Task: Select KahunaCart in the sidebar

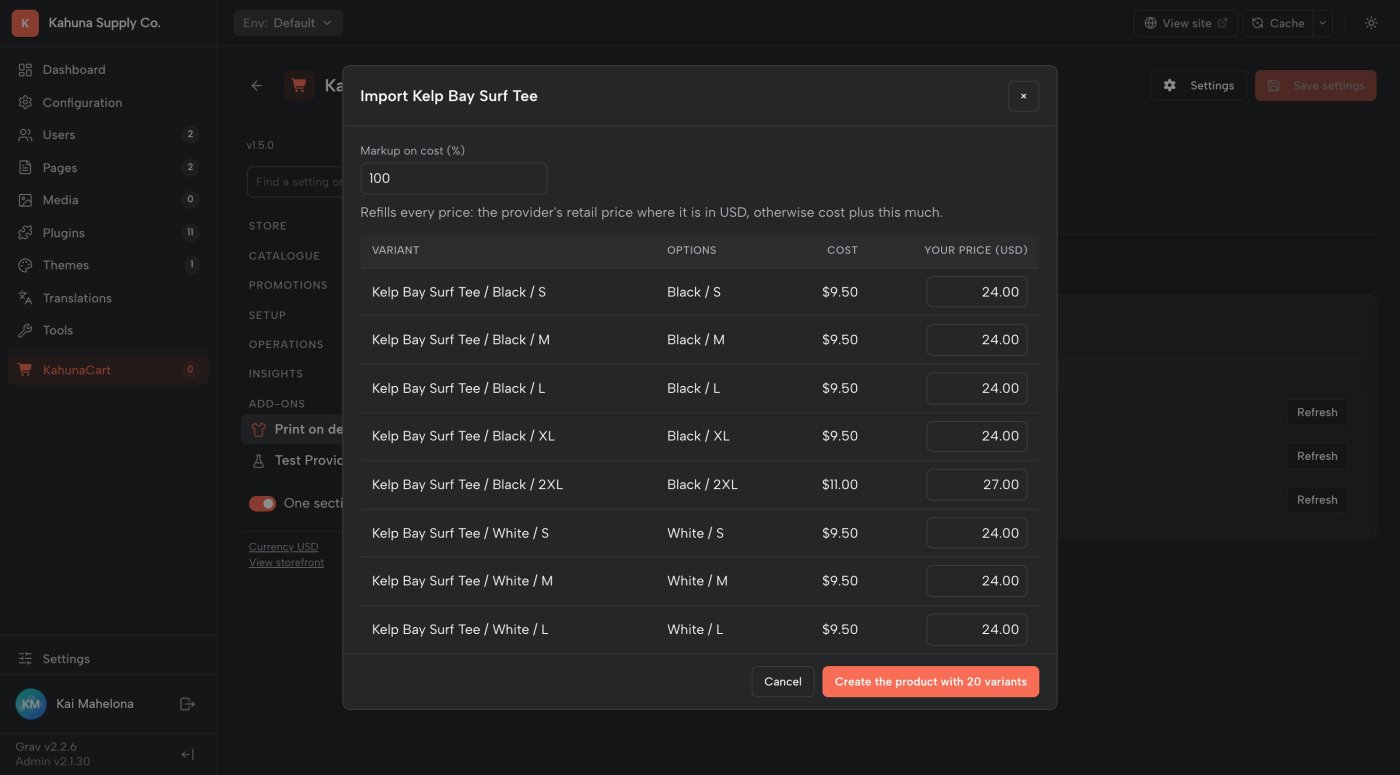Action: (x=108, y=370)
